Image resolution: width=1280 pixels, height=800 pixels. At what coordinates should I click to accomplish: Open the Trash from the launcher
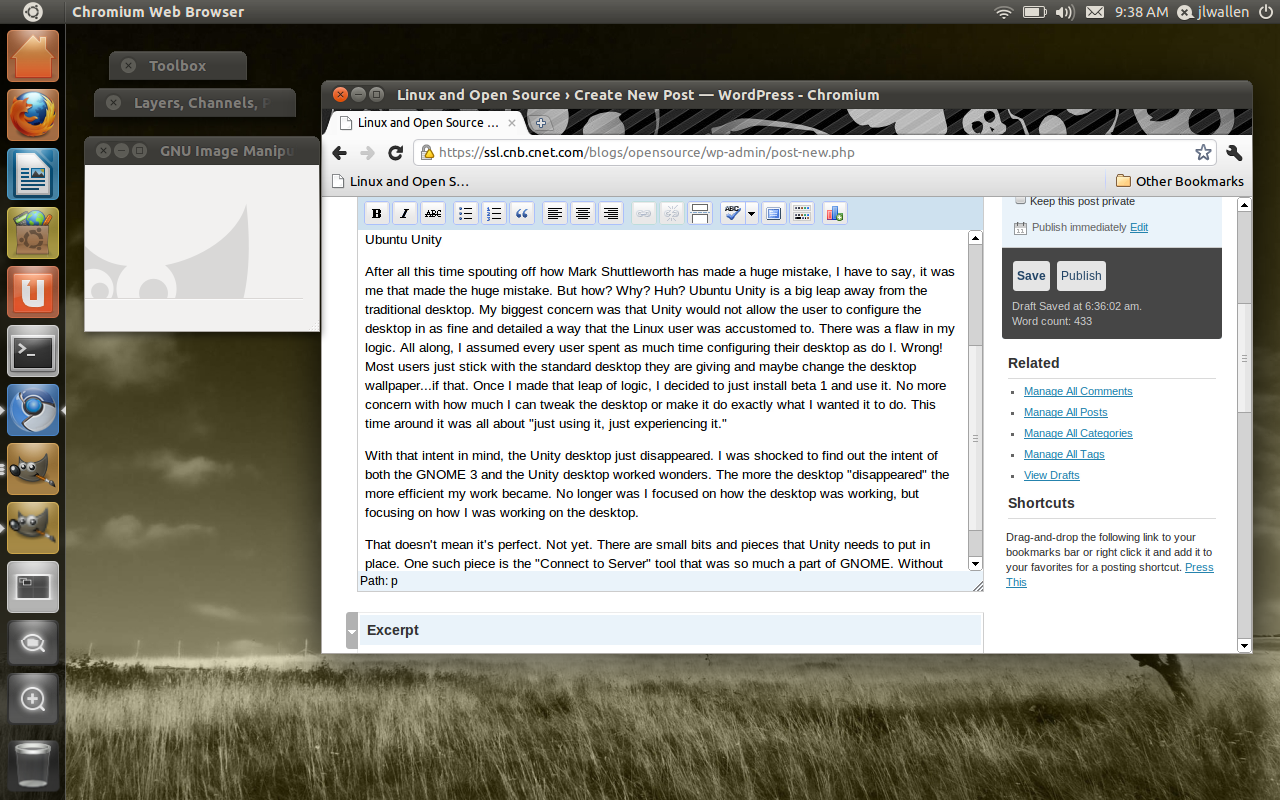click(x=33, y=764)
